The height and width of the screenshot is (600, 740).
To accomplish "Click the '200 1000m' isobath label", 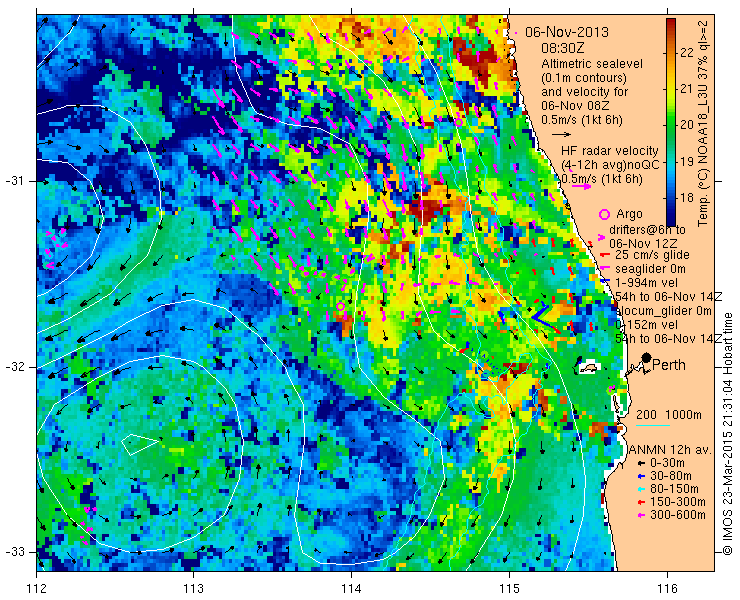I will click(669, 415).
